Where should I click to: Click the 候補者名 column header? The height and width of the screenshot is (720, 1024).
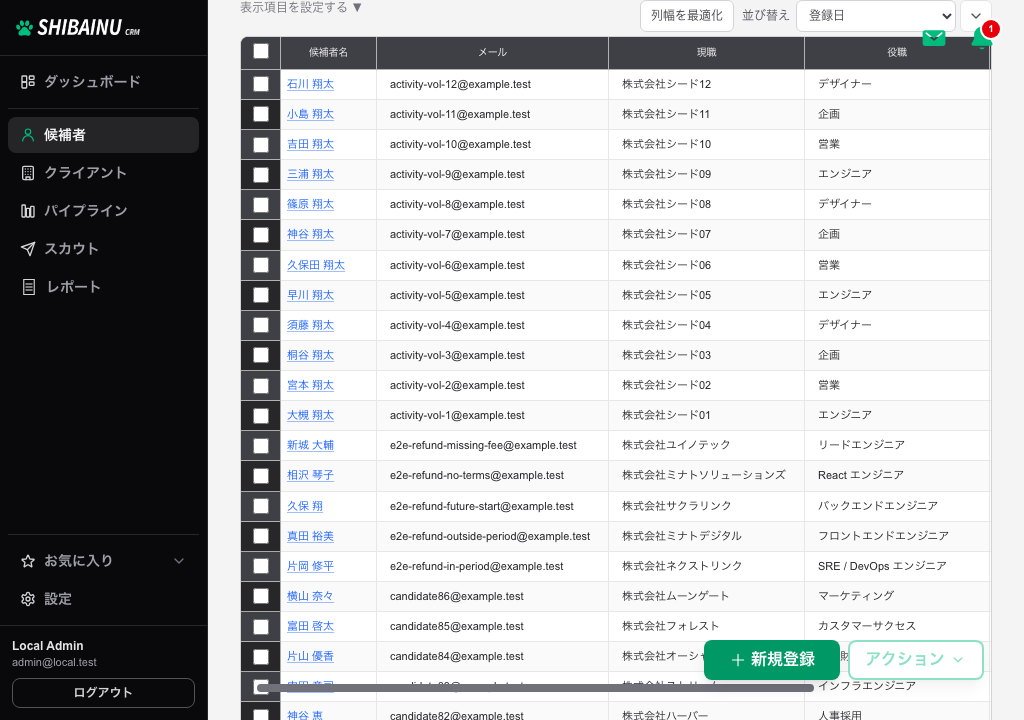(328, 52)
